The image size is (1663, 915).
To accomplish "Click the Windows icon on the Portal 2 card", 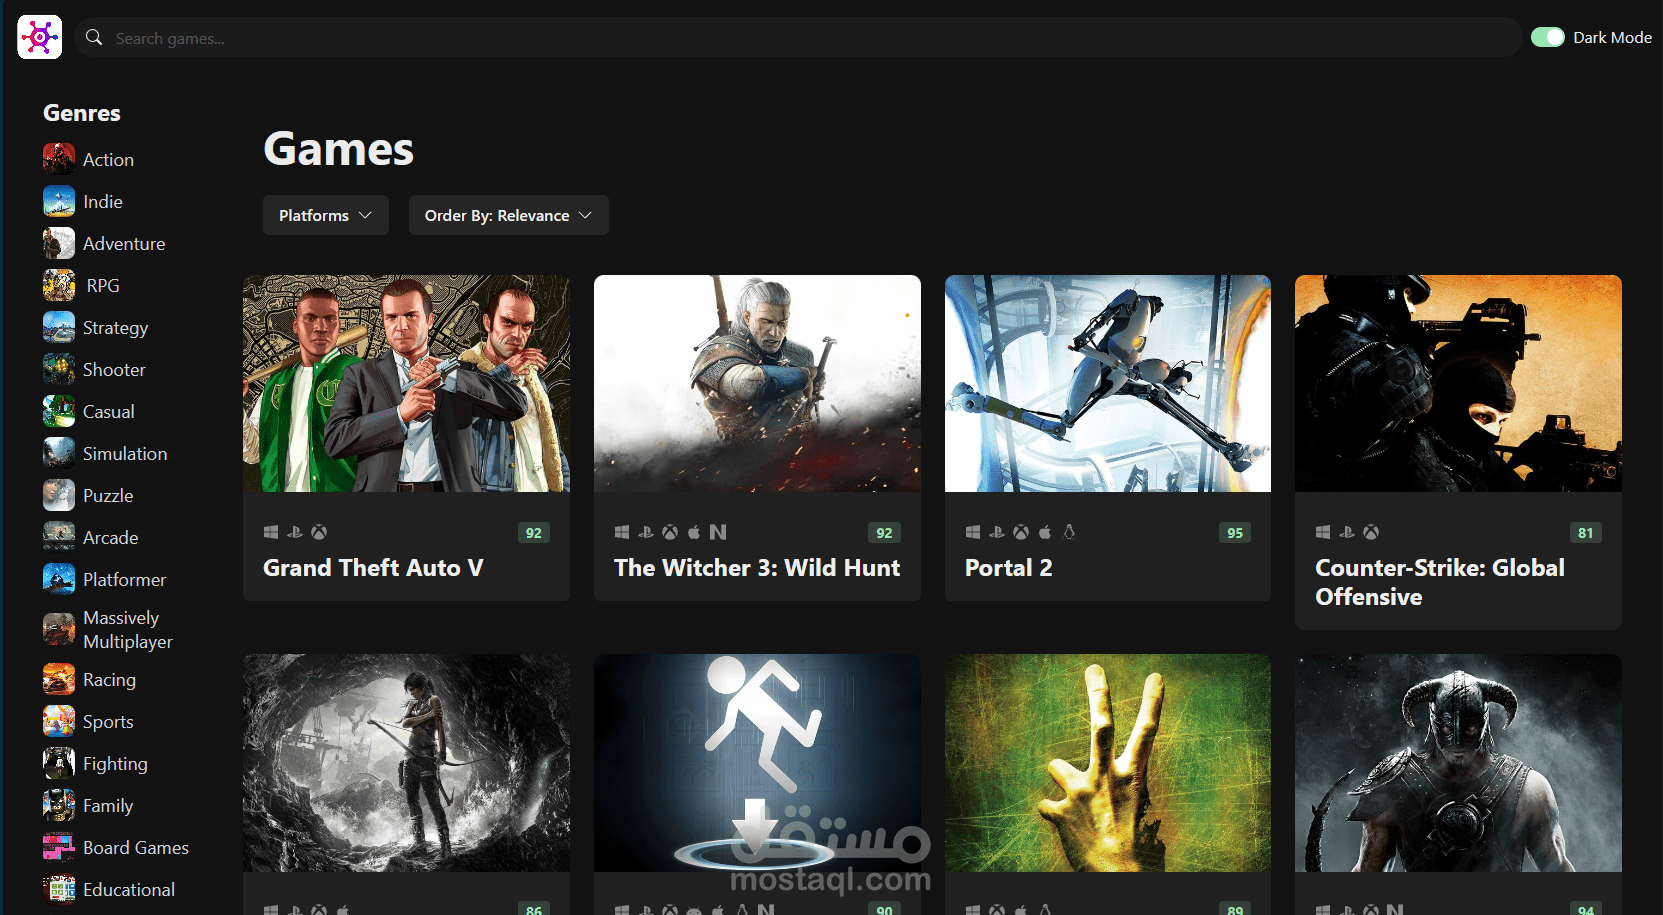I will pos(973,532).
